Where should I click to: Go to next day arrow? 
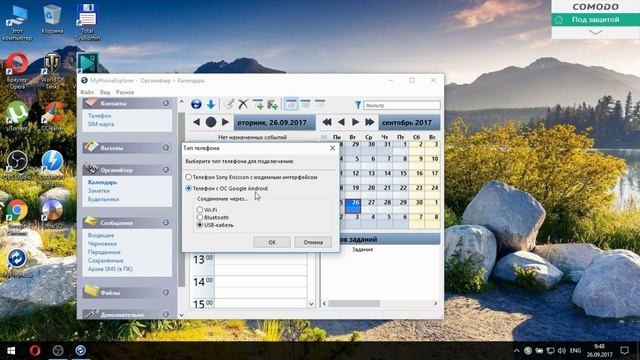click(225, 122)
